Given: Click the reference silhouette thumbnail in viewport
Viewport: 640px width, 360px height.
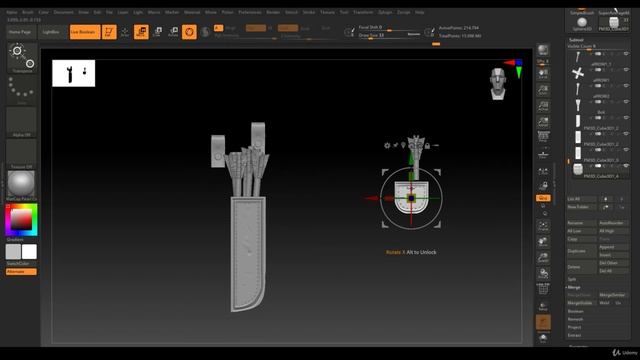Looking at the screenshot, I should pyautogui.click(x=73, y=73).
